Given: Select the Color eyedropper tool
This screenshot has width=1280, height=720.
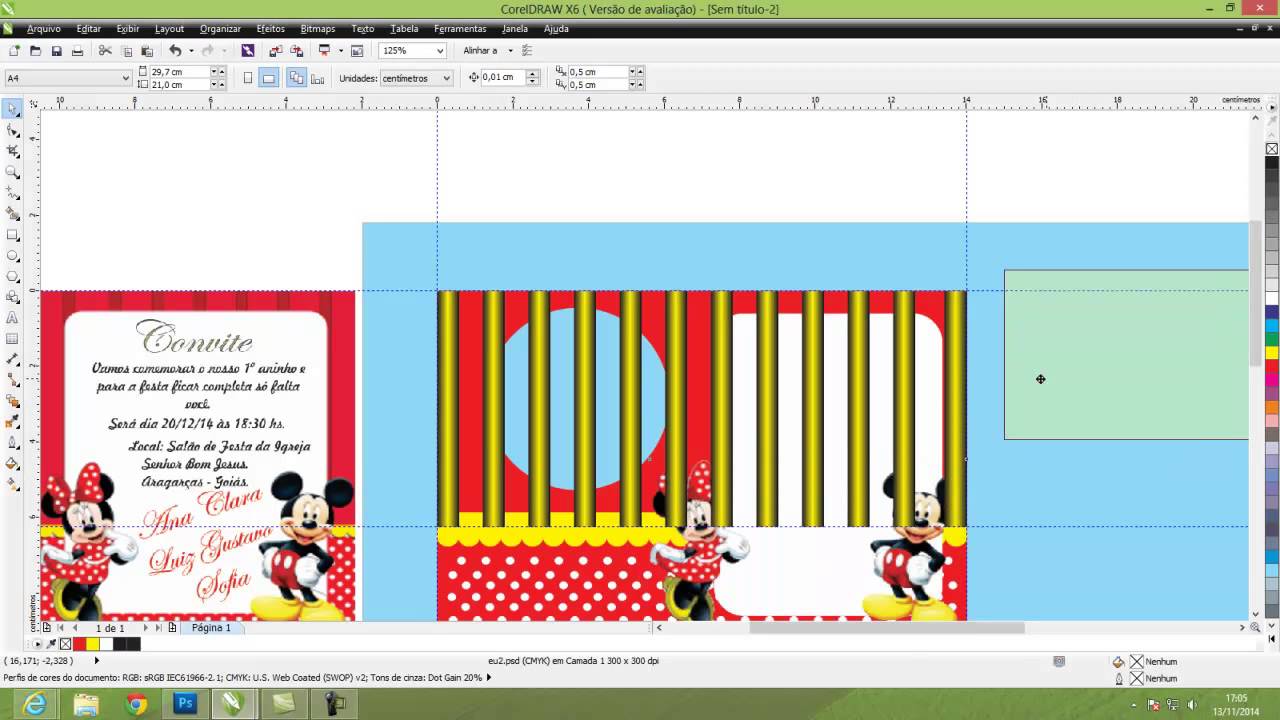Looking at the screenshot, I should (13, 422).
